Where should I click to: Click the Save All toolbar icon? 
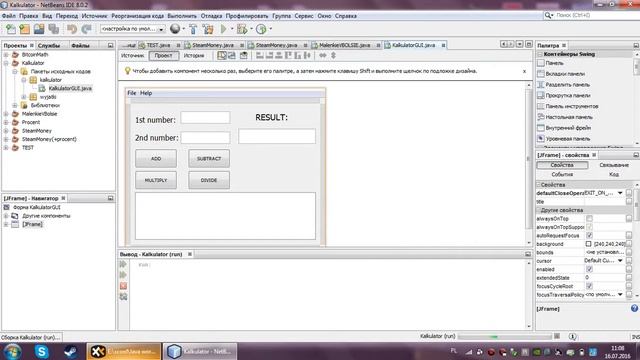53,29
